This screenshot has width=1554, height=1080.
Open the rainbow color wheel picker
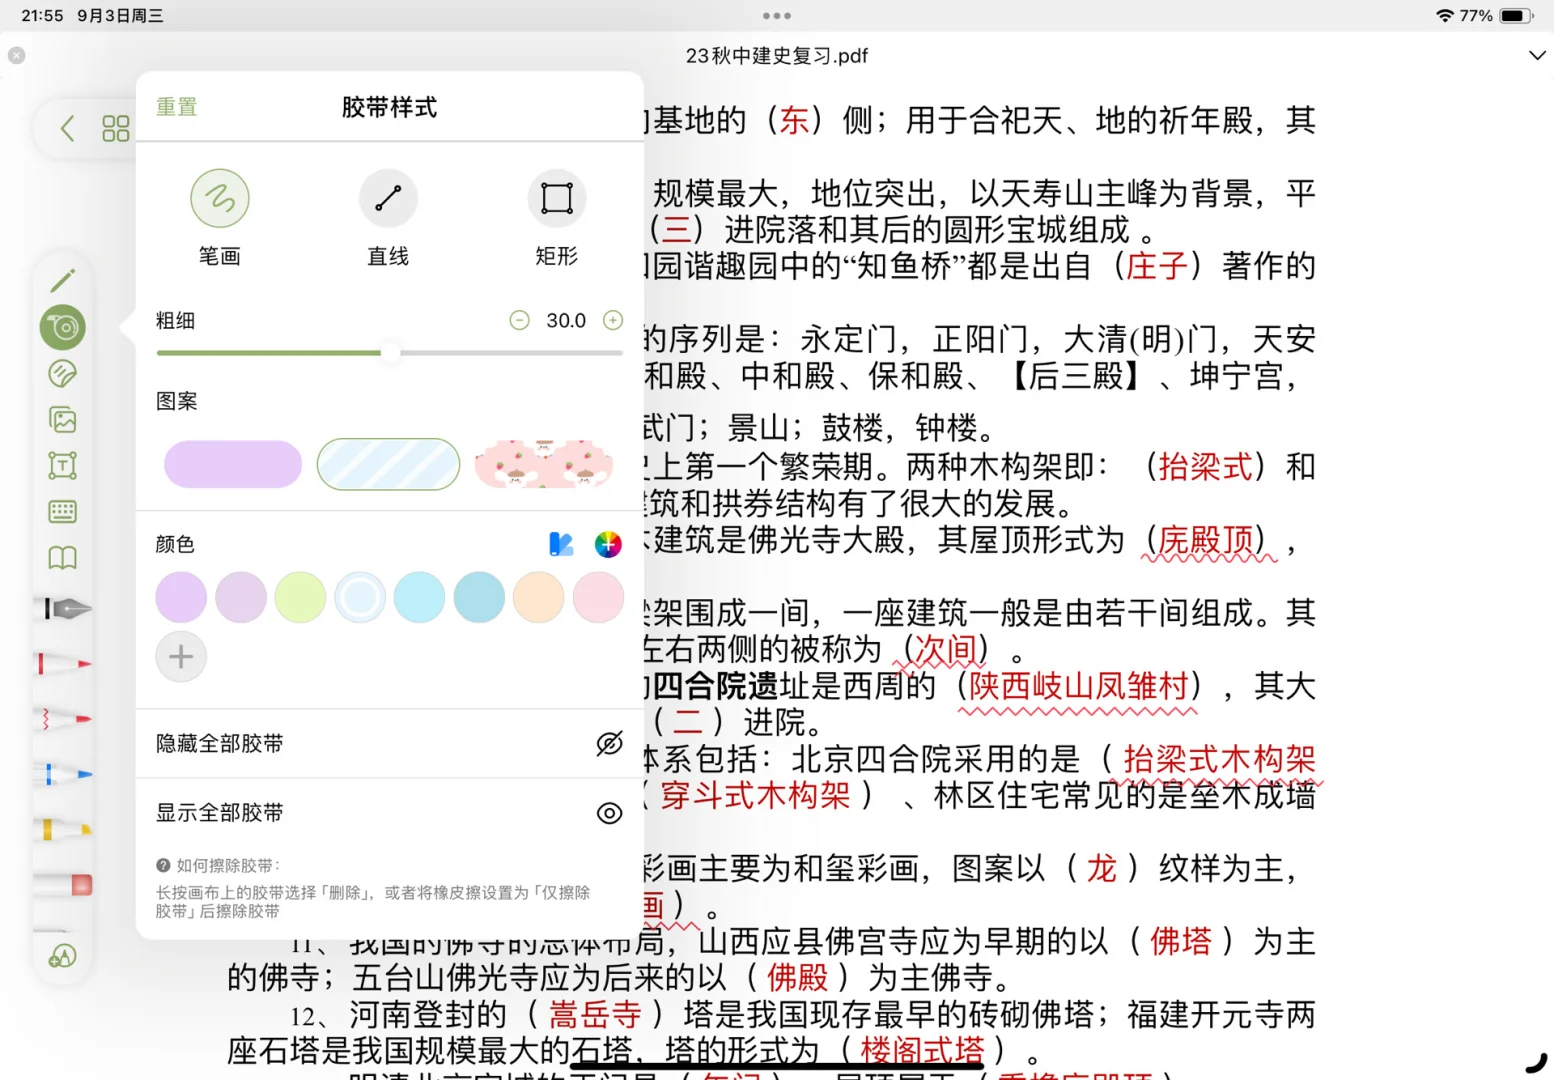[608, 544]
